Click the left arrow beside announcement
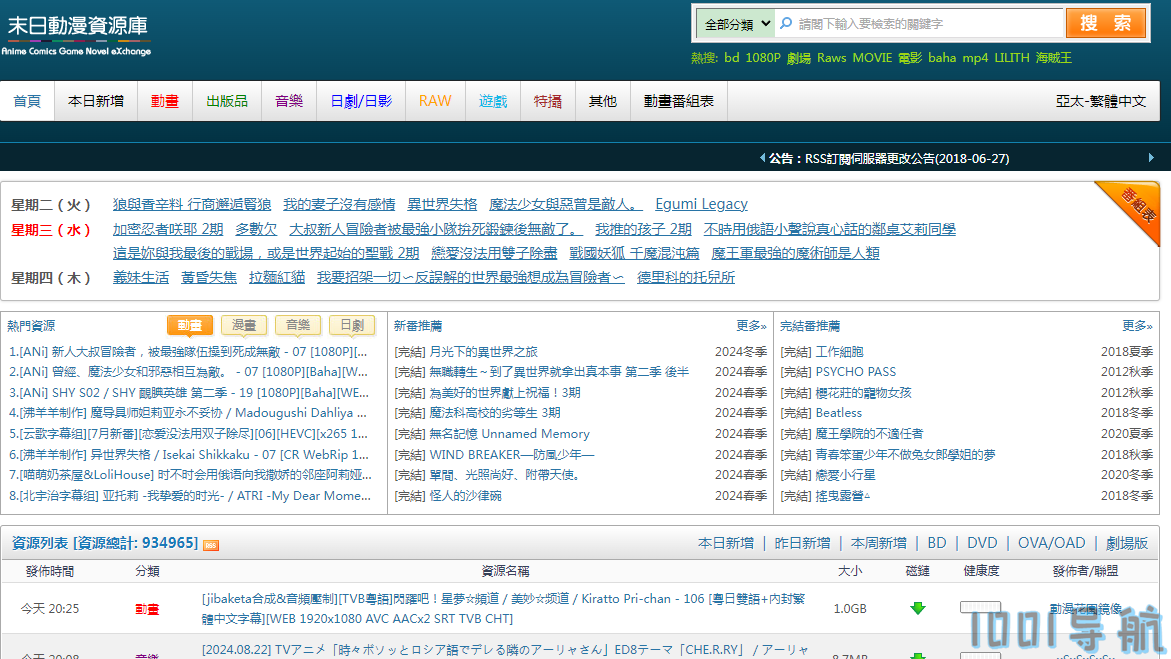 coord(762,158)
